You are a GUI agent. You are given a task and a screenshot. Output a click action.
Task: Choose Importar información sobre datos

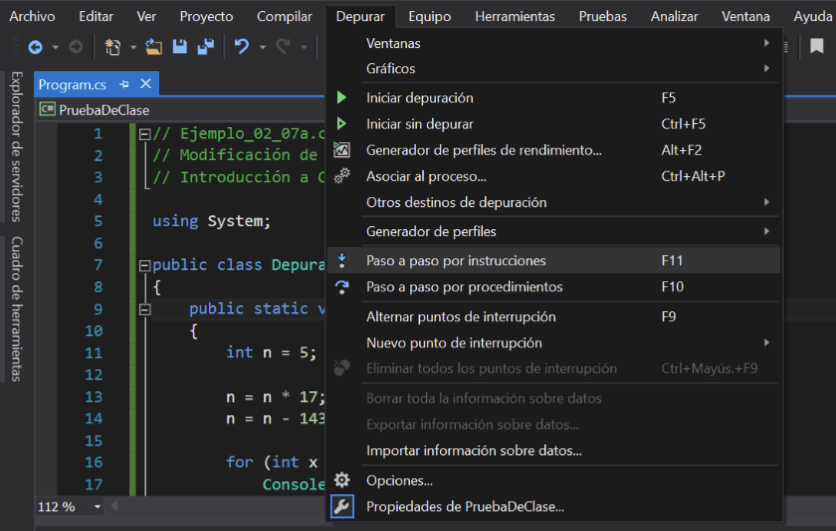(554, 450)
